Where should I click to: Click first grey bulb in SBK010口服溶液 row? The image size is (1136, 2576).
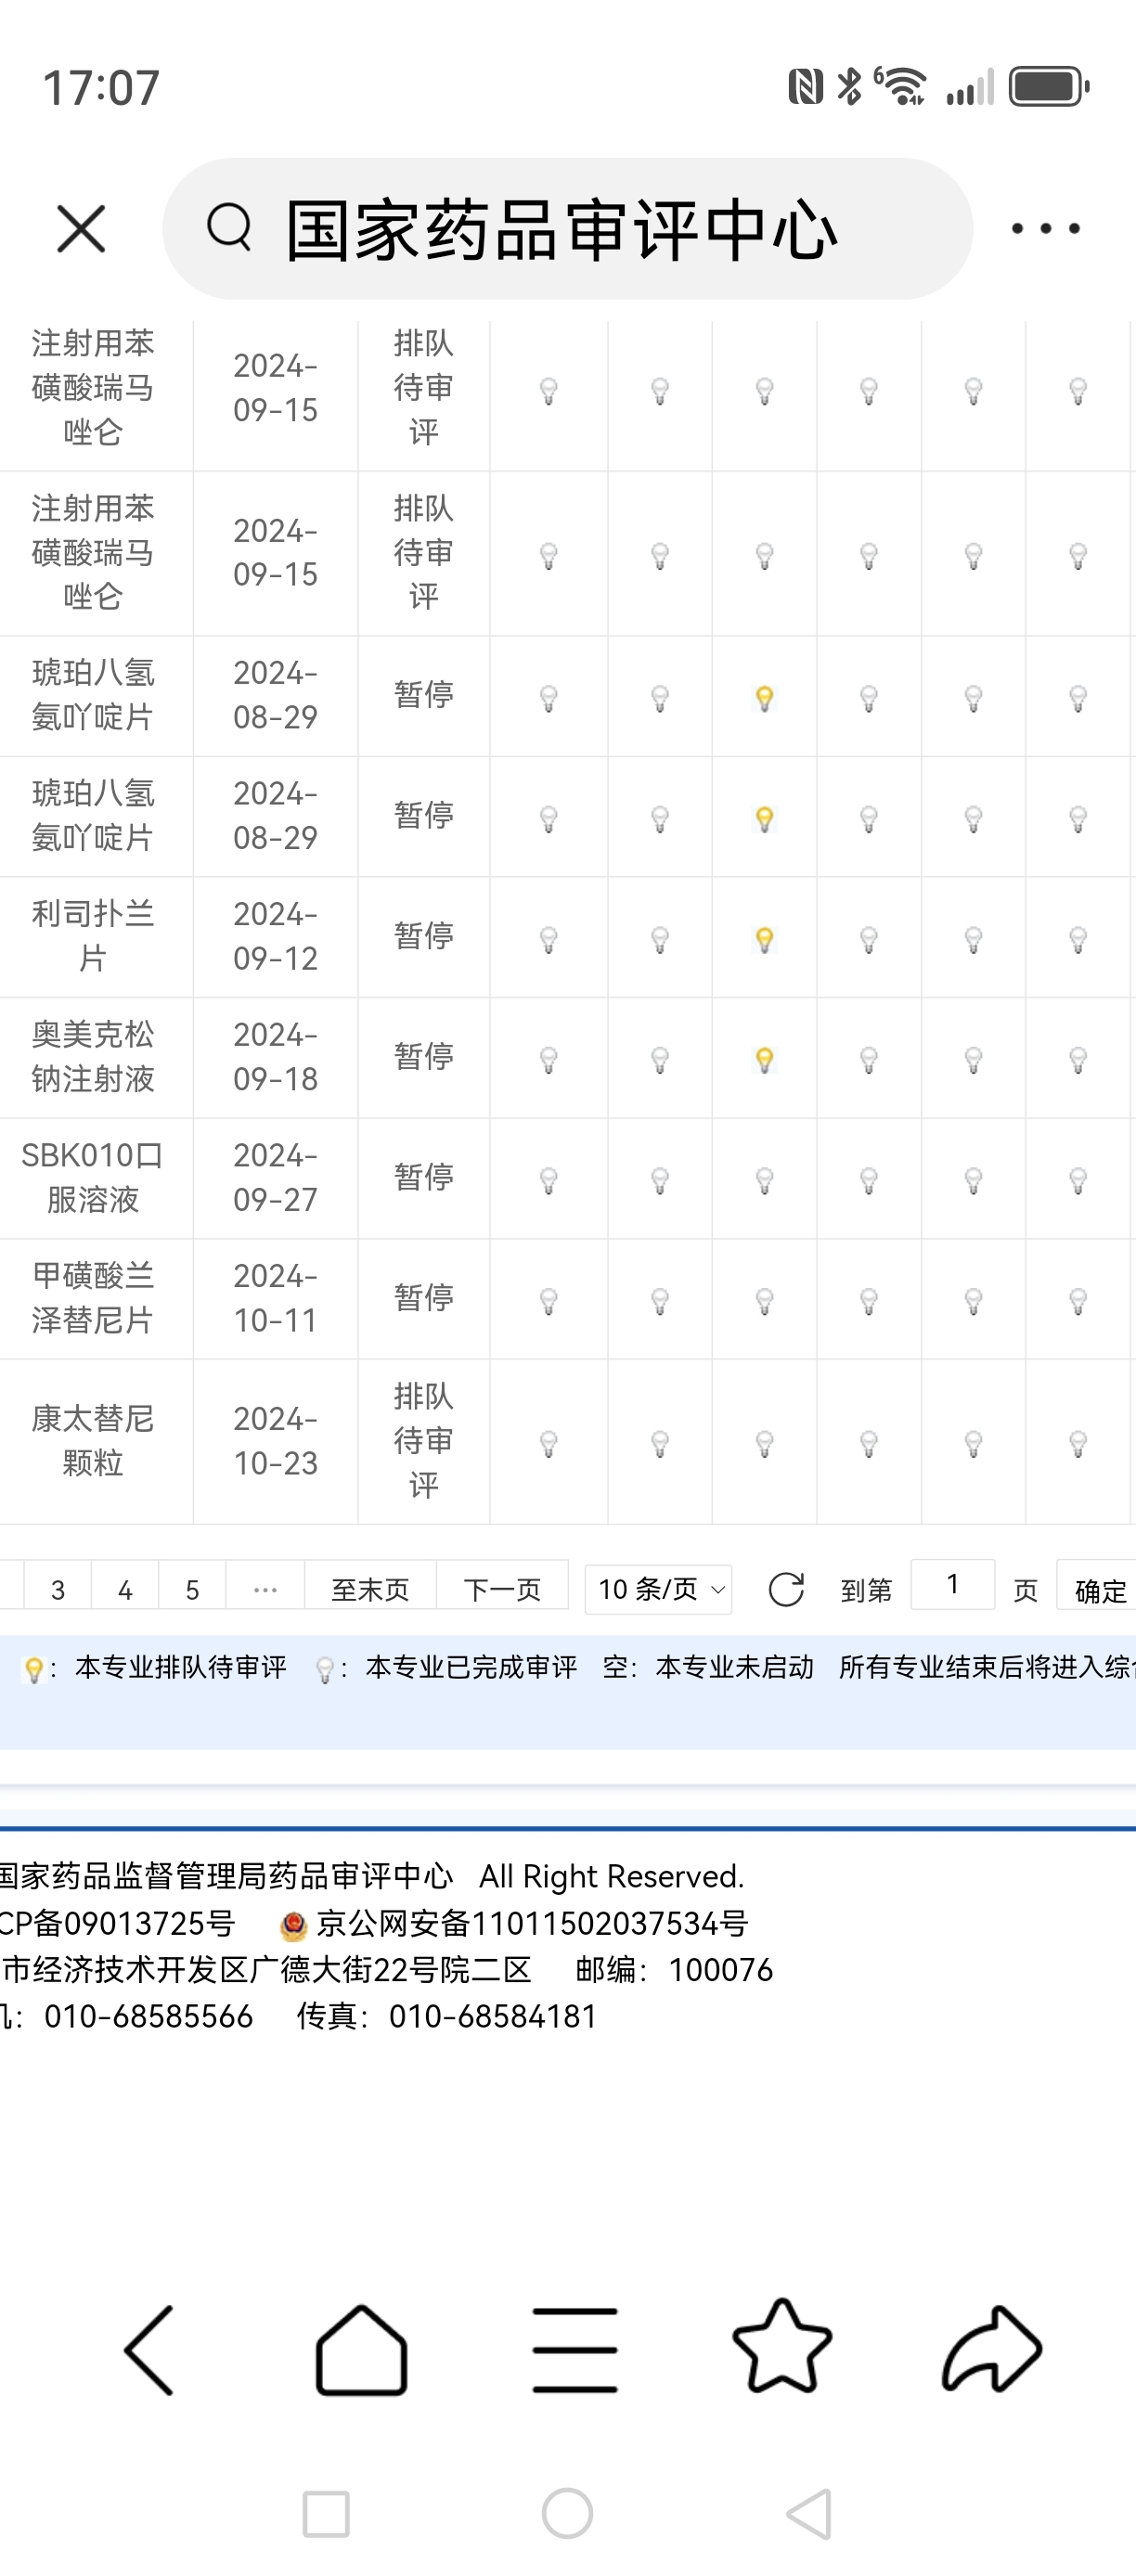(548, 1180)
